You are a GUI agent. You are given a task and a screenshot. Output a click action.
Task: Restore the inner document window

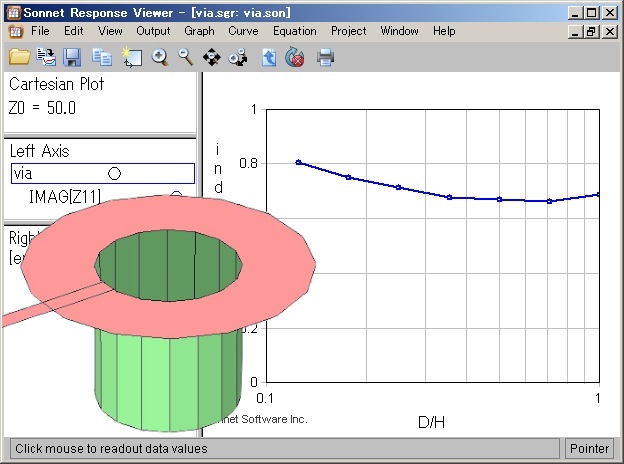tap(591, 31)
